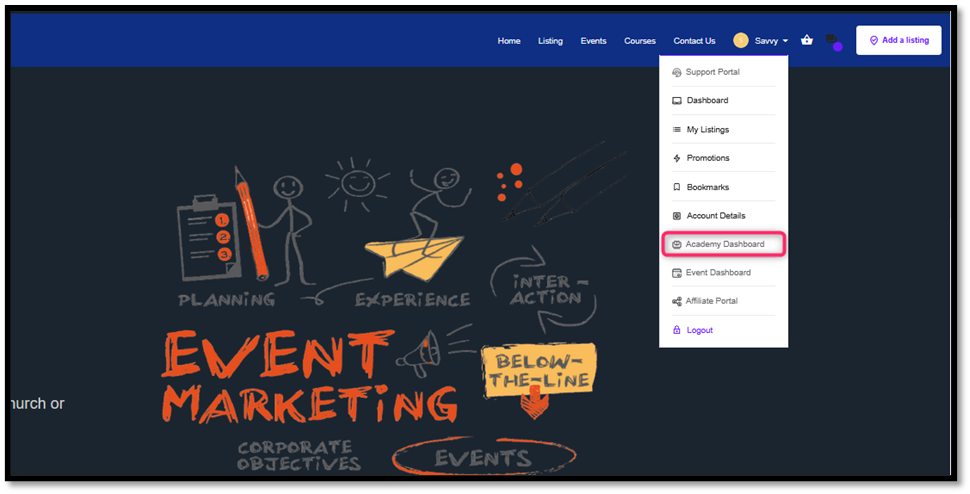Click the Support Portal headset icon

point(677,72)
